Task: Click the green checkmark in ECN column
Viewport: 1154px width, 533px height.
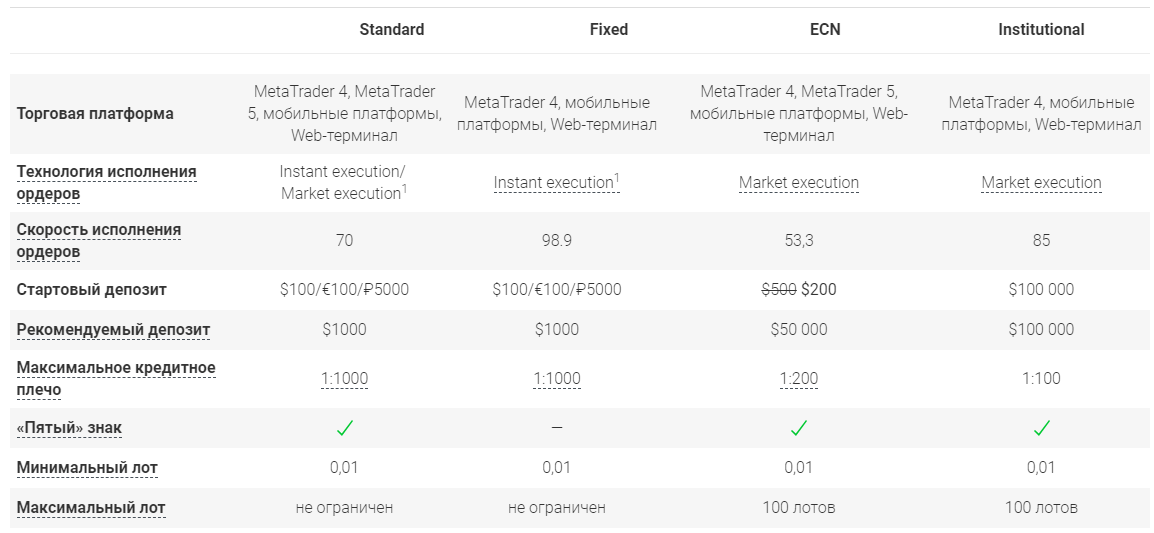Action: (x=798, y=428)
